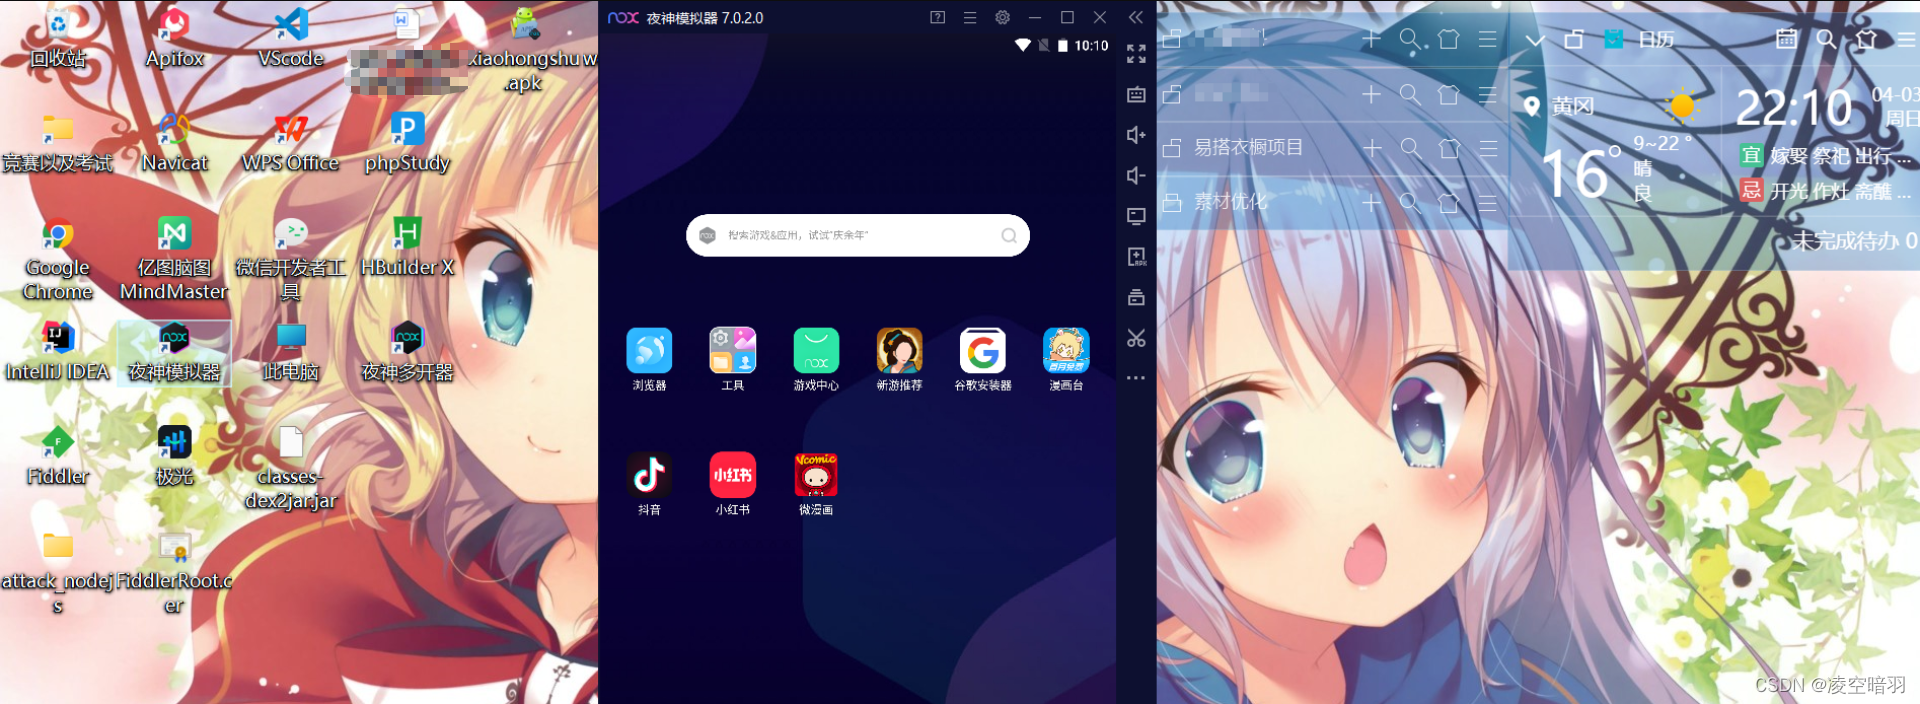Select the WPS Office desktop icon

point(291,142)
